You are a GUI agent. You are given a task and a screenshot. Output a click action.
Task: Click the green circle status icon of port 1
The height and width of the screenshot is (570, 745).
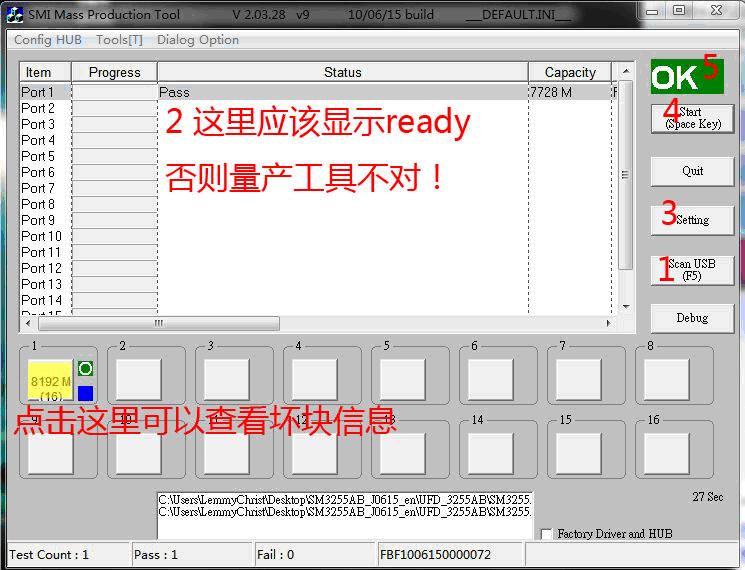pyautogui.click(x=86, y=368)
